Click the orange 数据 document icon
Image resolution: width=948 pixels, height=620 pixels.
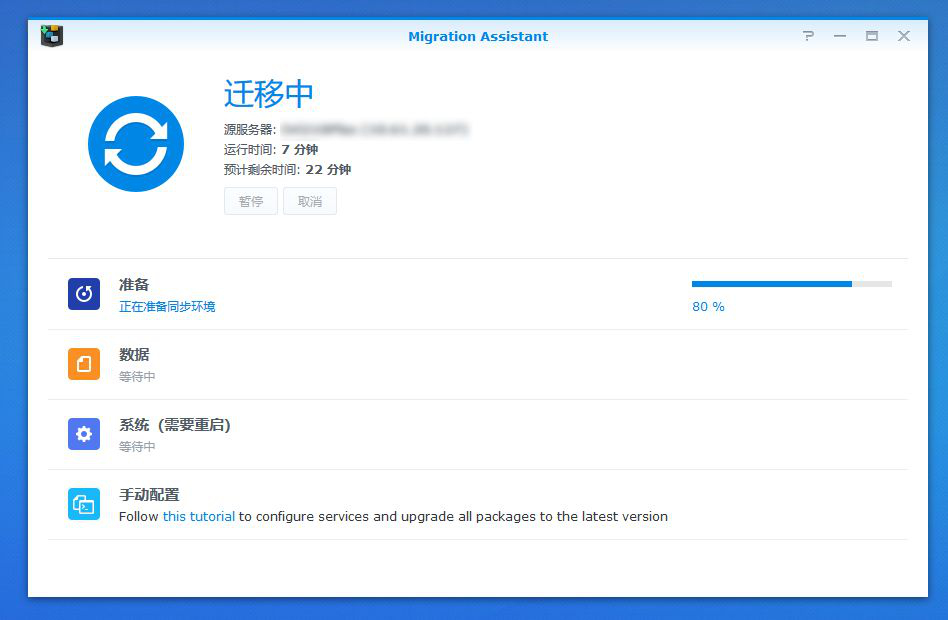83,364
